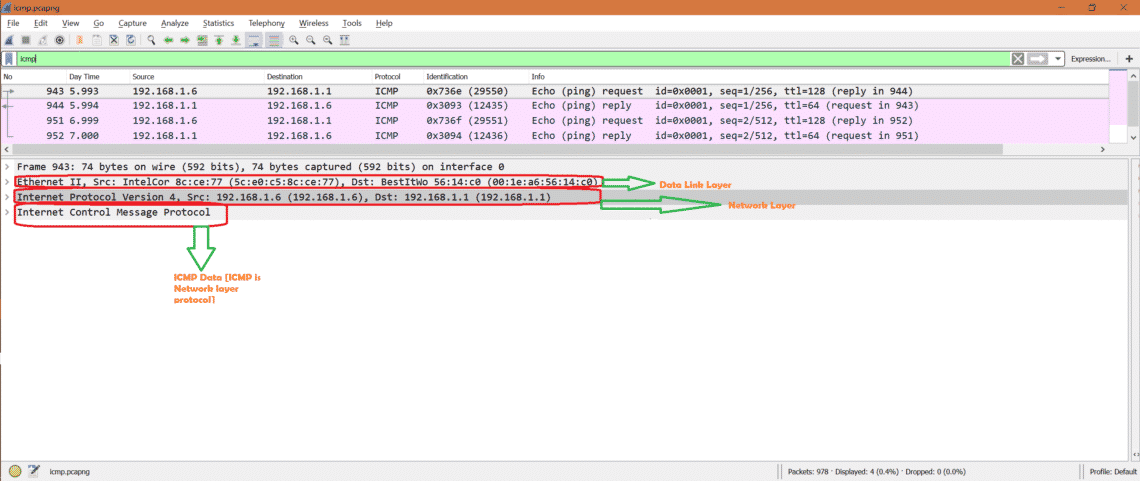The width and height of the screenshot is (1140, 481).
Task: Reload this capture file
Action: [131, 40]
